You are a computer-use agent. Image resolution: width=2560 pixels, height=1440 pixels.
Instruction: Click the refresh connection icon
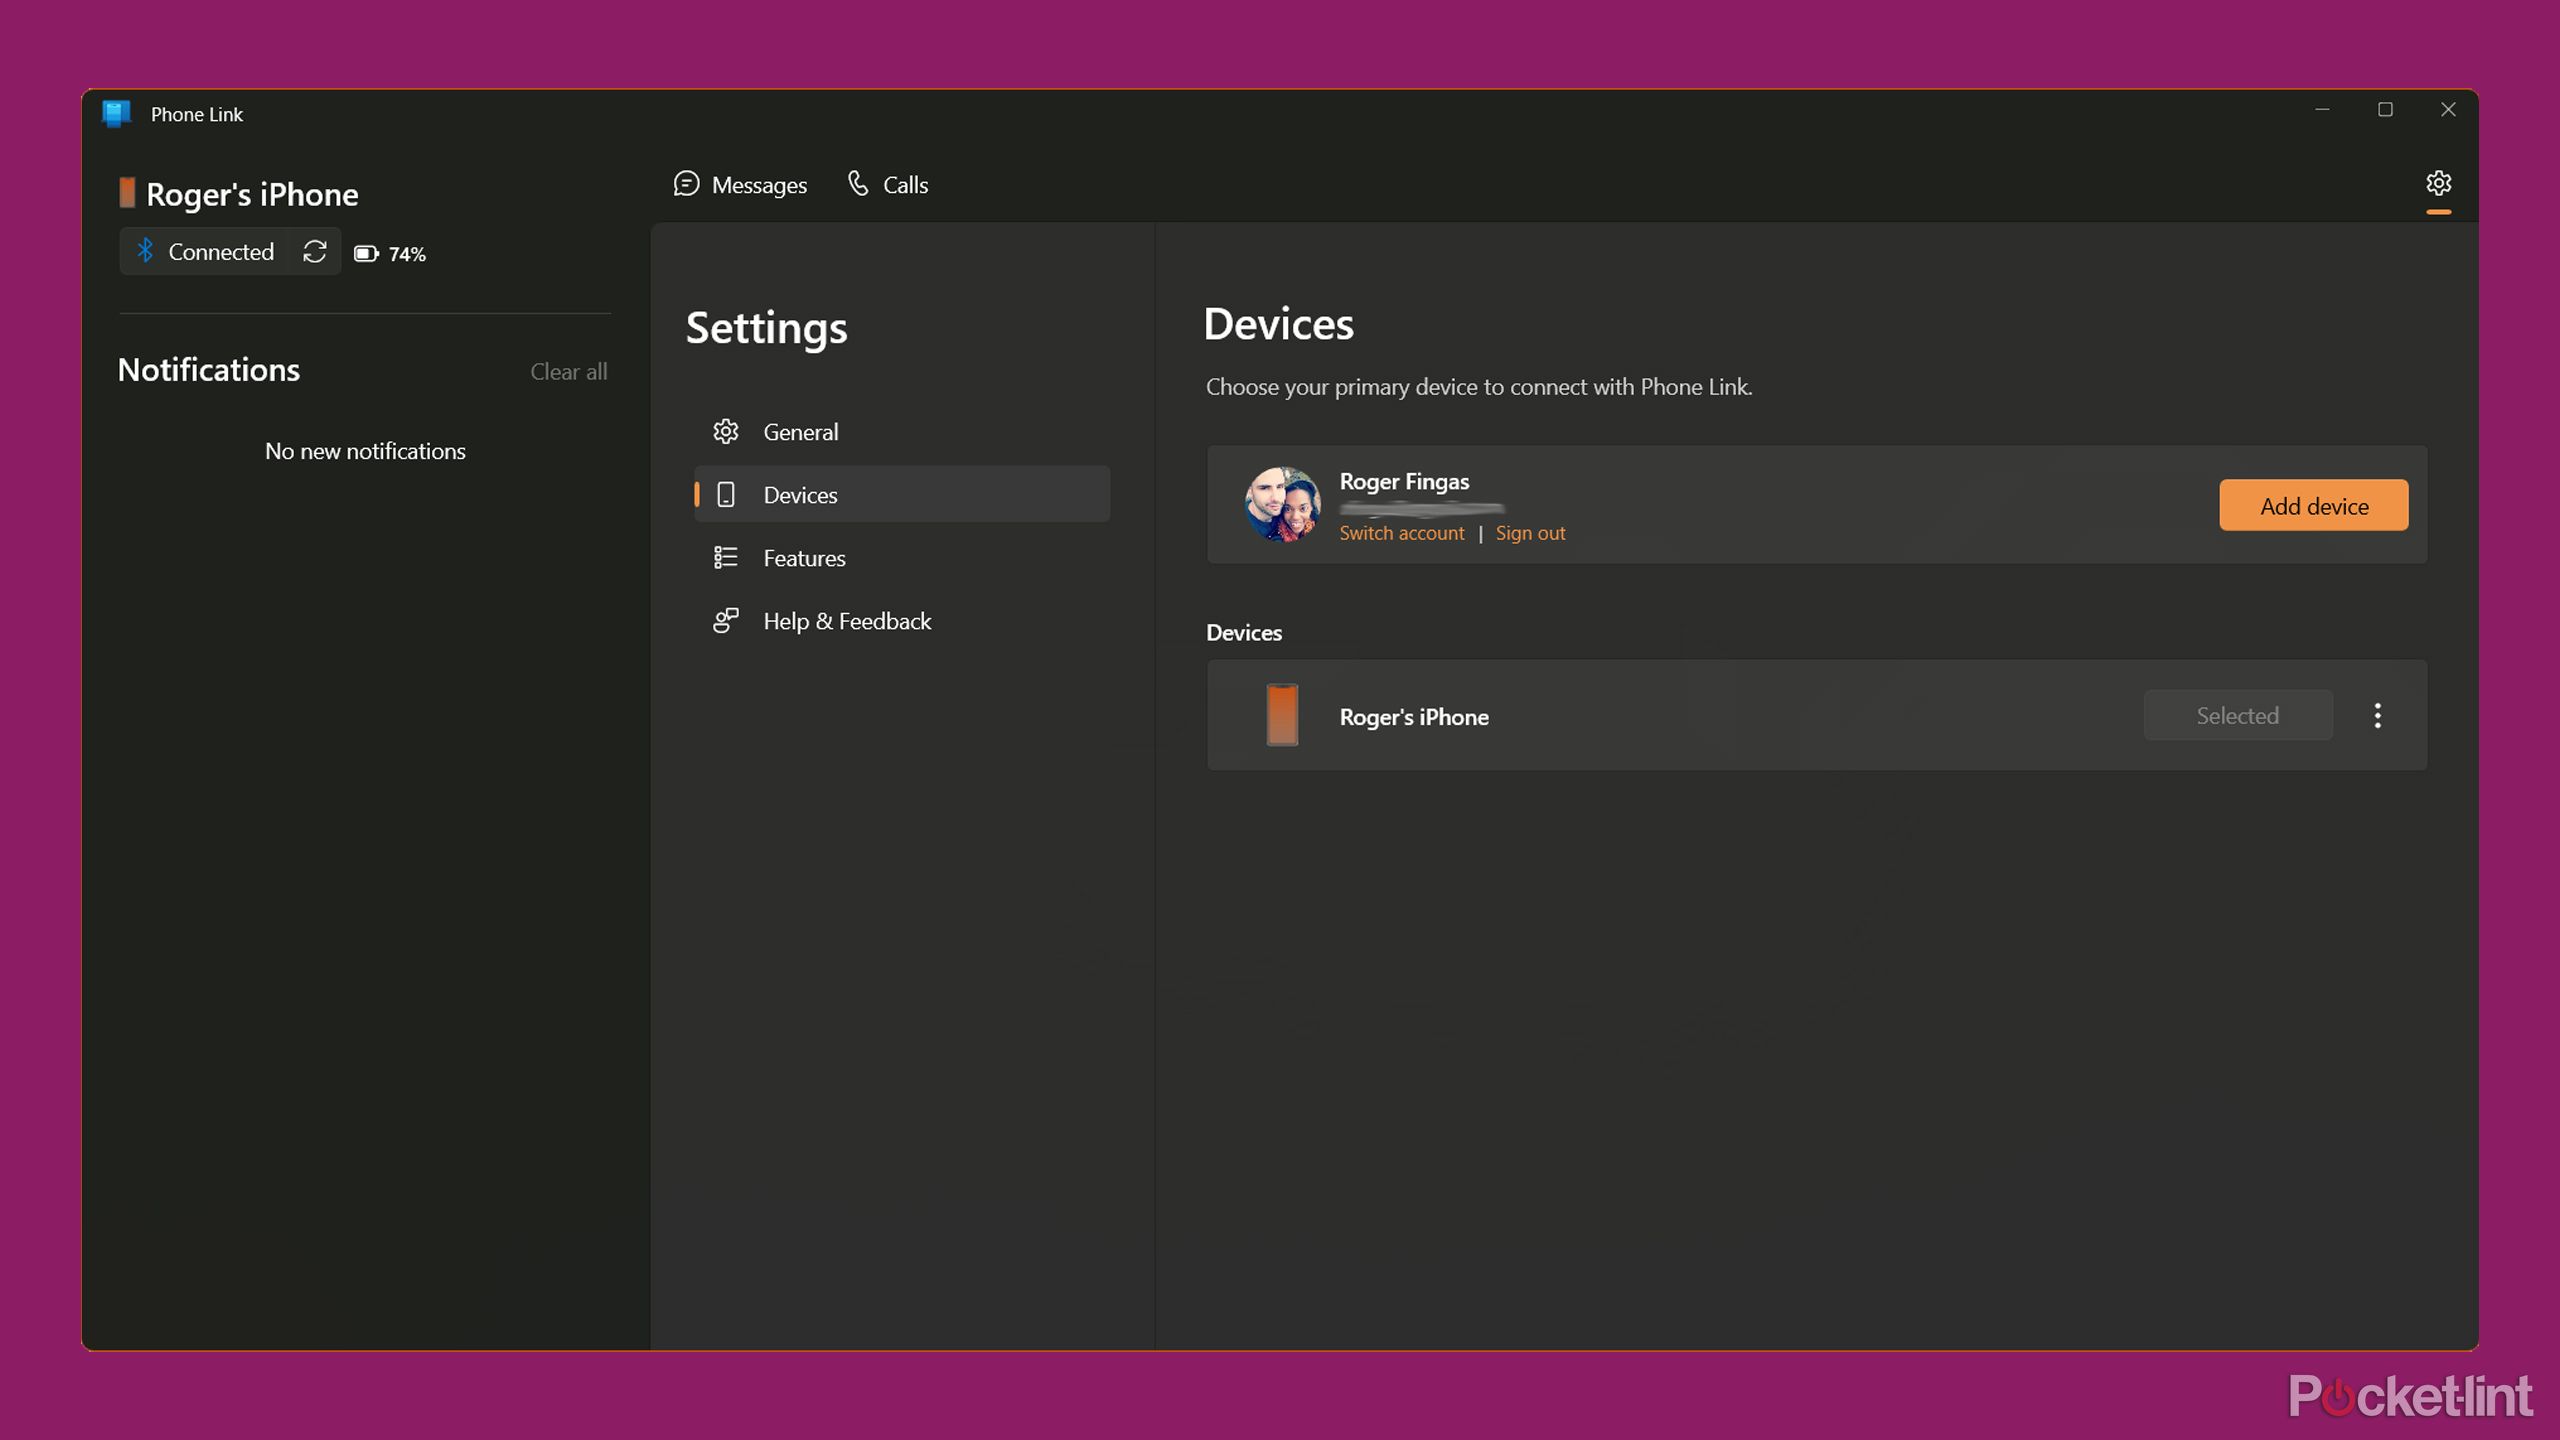(315, 251)
